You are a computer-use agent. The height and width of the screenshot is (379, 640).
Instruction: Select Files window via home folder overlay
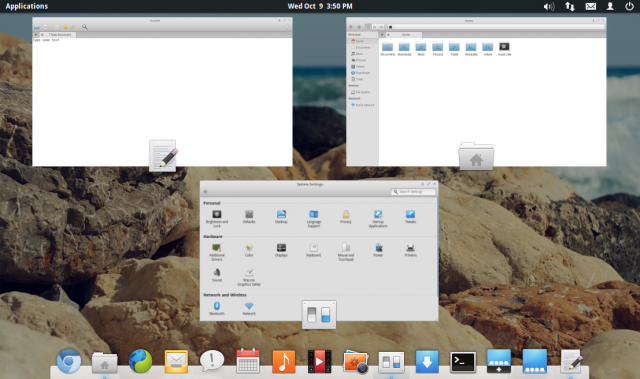(x=476, y=156)
